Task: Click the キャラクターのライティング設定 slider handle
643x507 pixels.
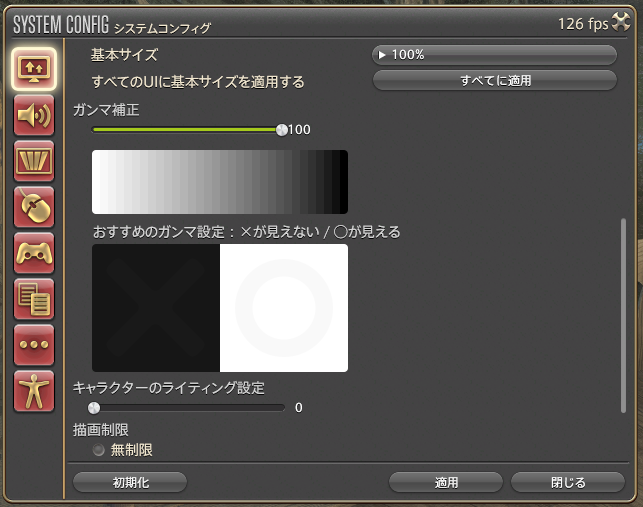Action: point(94,407)
